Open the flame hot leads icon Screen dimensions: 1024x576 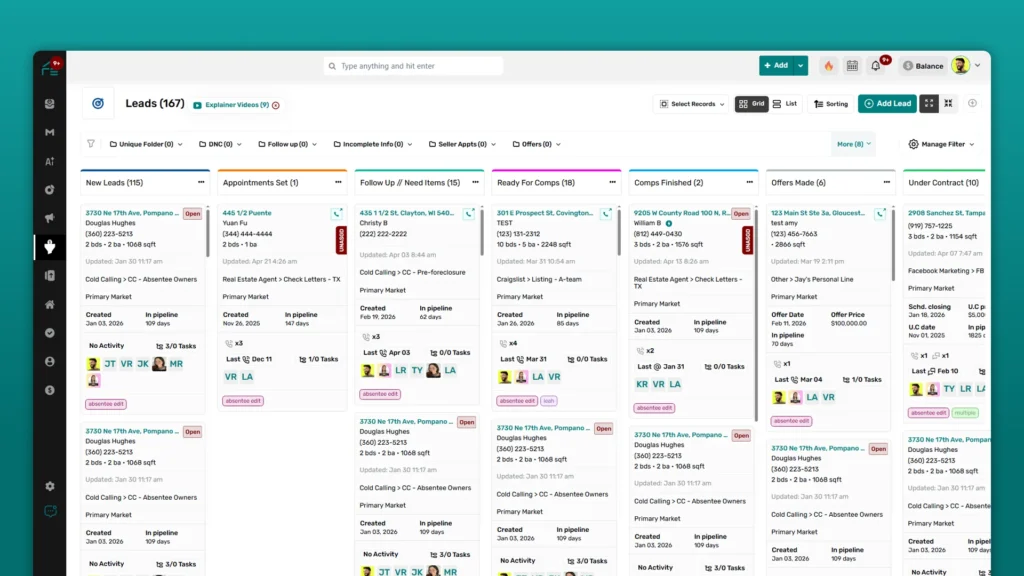click(828, 66)
